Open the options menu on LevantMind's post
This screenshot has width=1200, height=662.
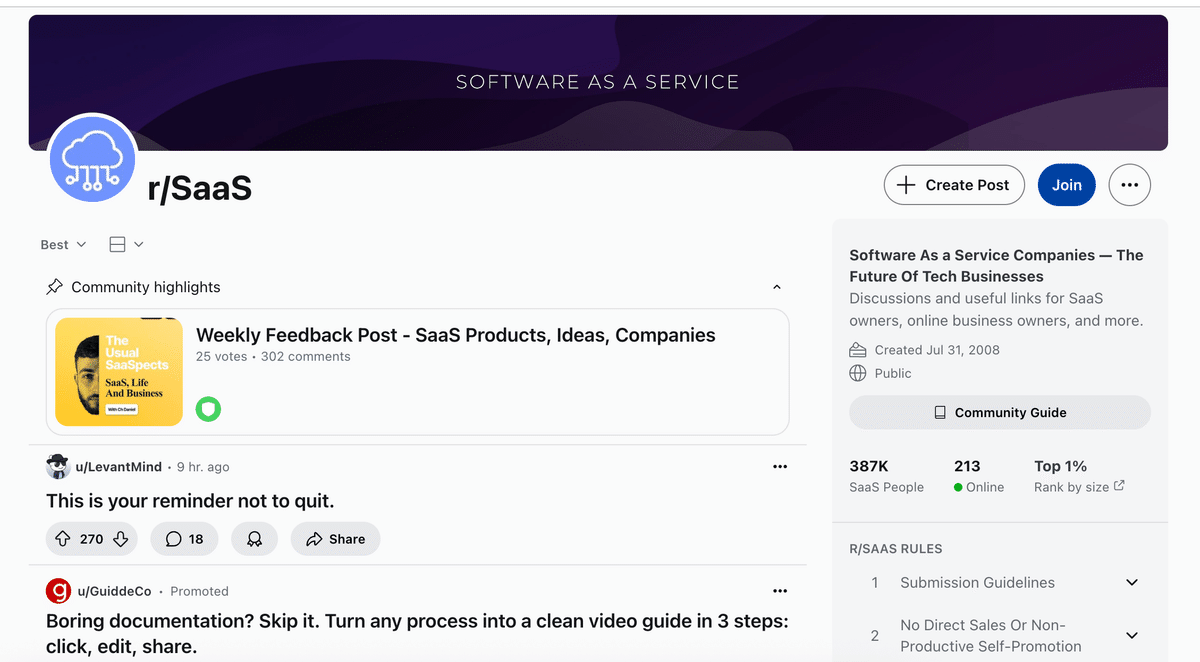(780, 467)
